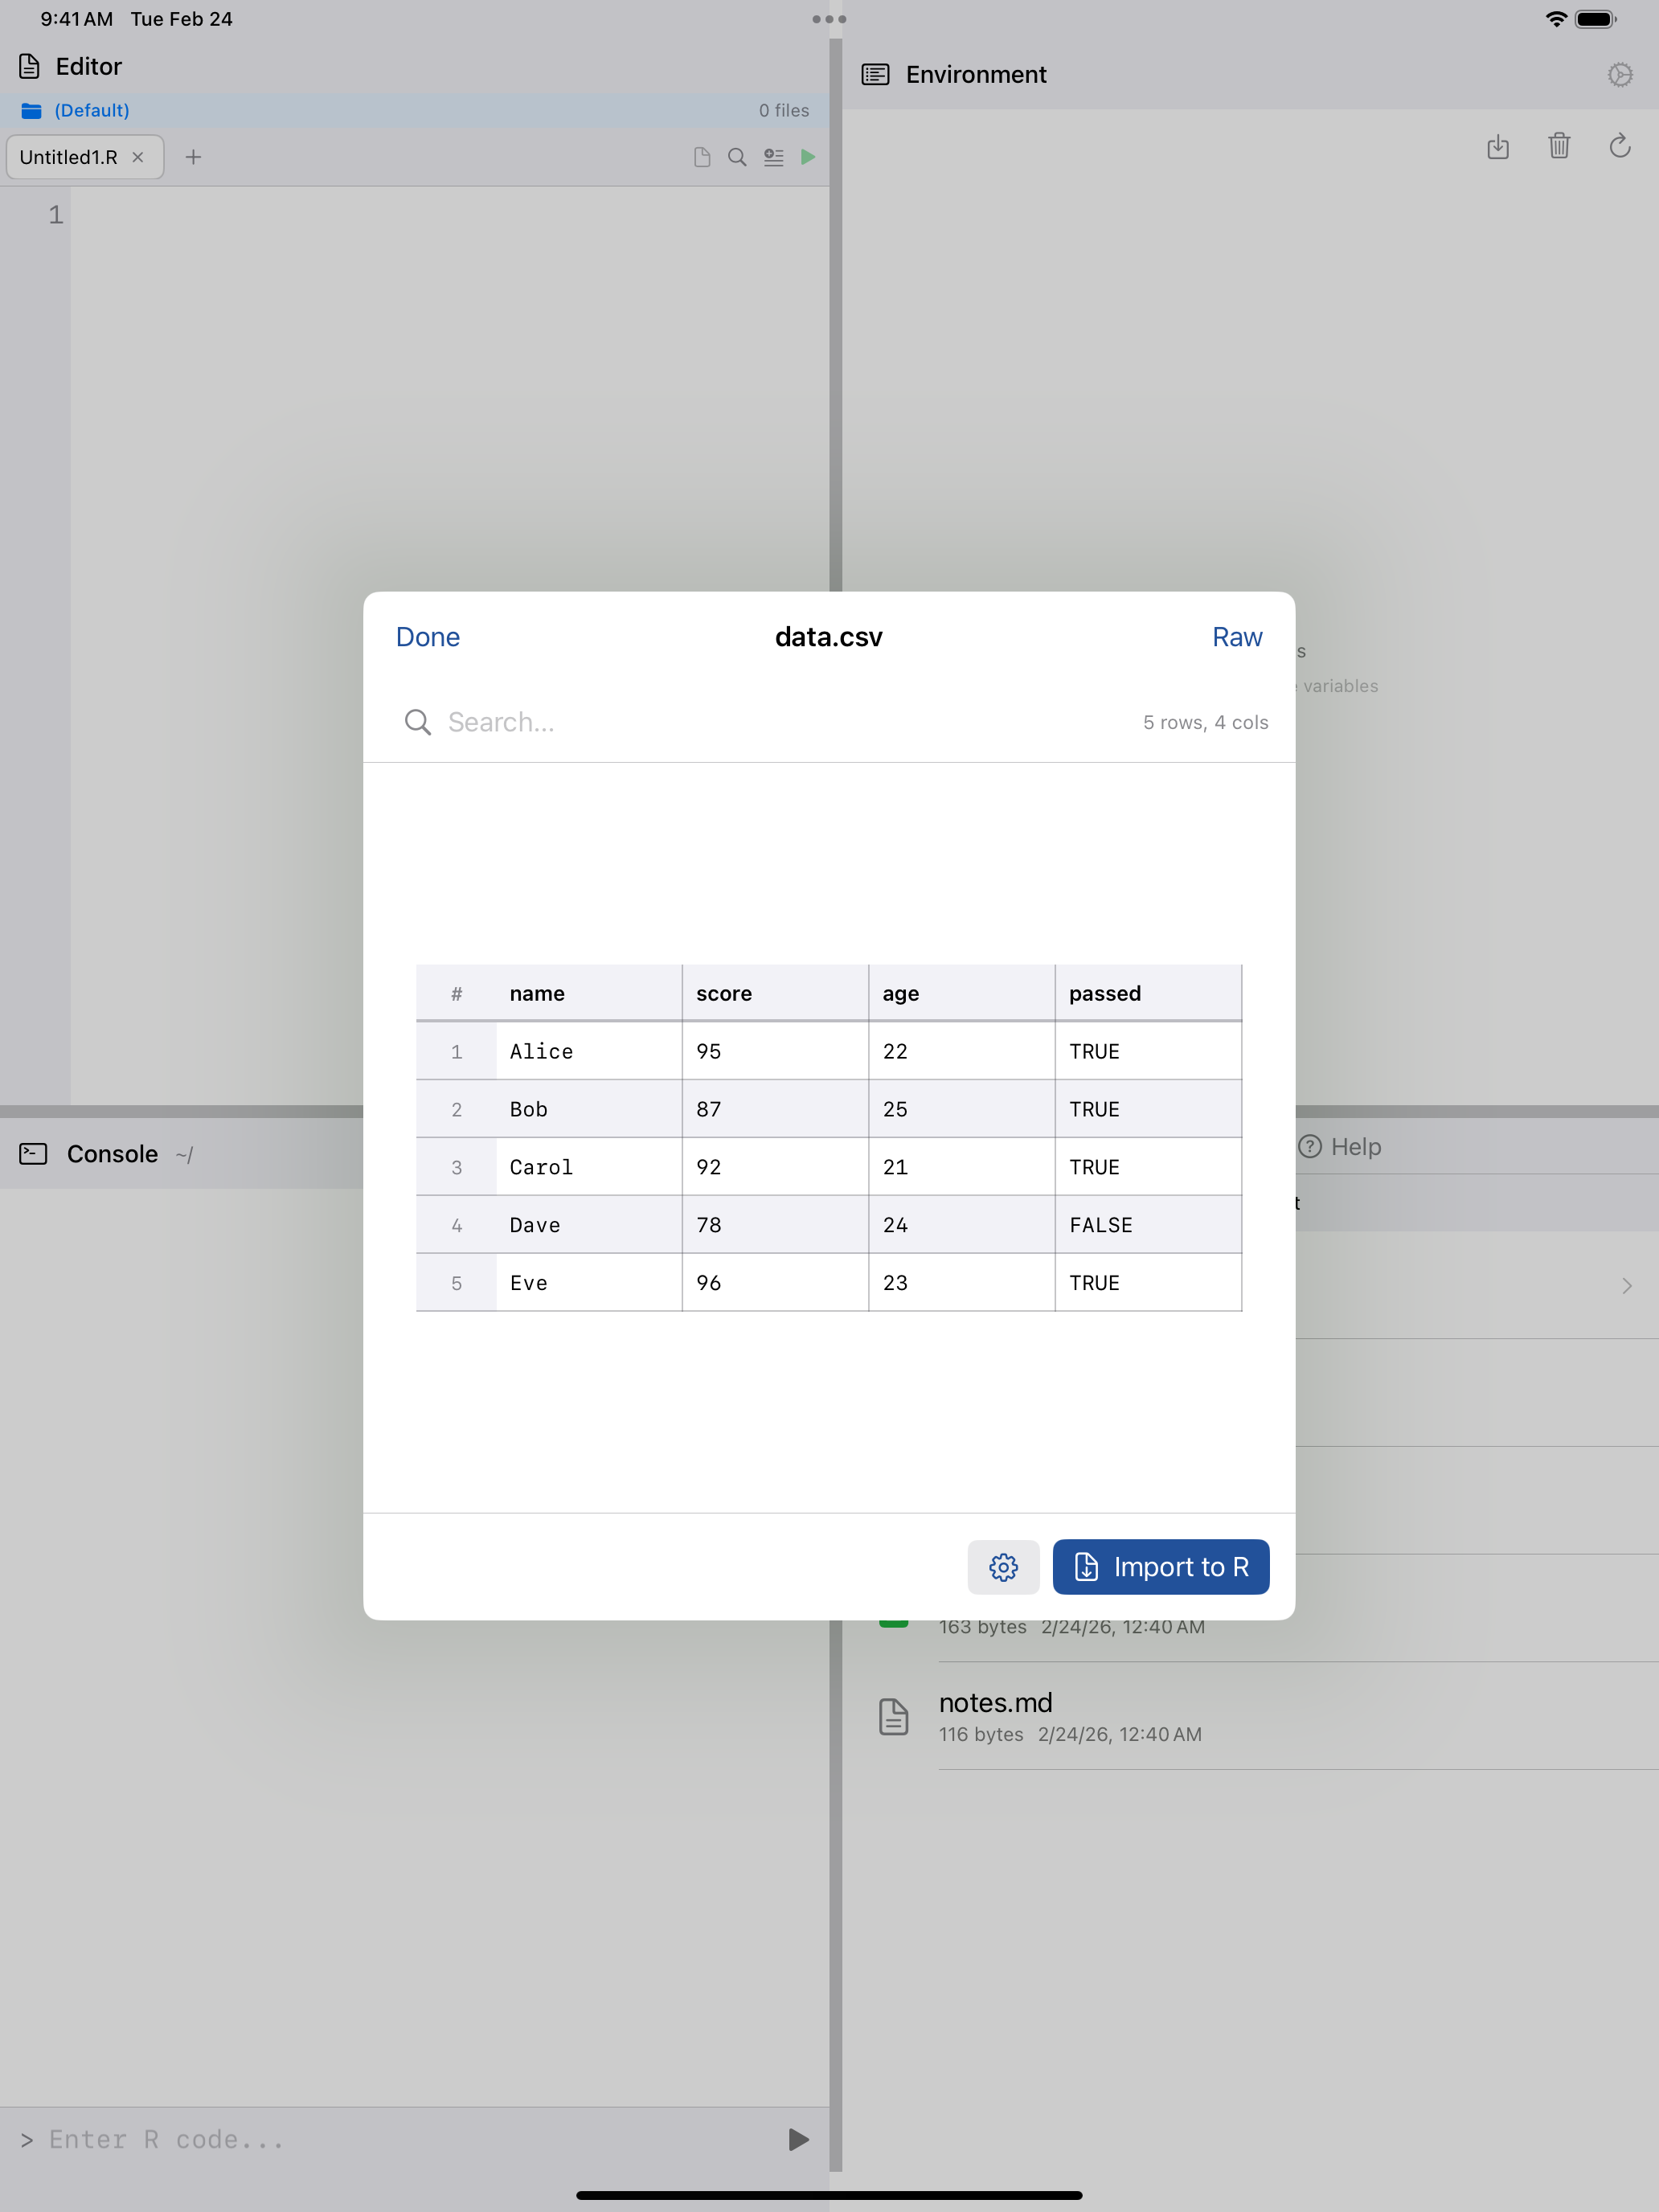
Task: Execute console input with the play arrow
Action: point(796,2139)
